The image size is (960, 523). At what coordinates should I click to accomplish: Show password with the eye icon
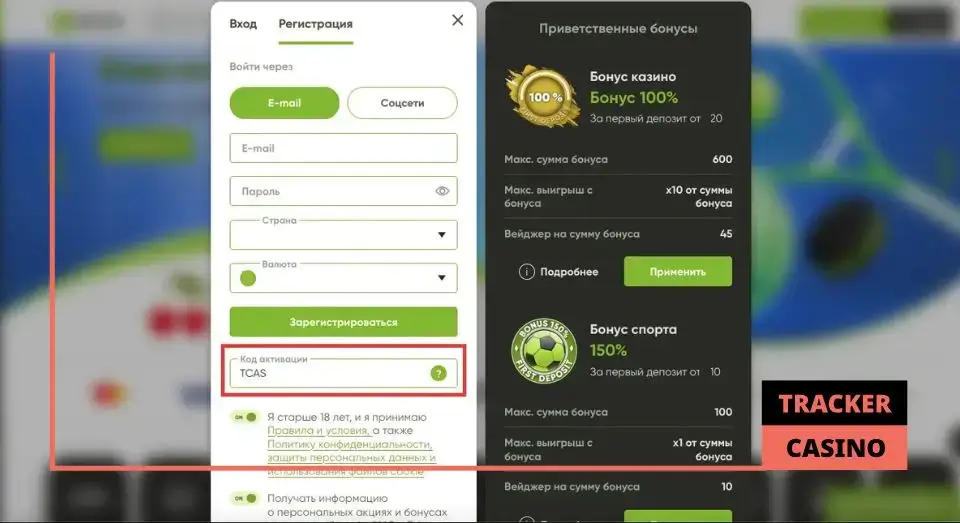click(442, 191)
